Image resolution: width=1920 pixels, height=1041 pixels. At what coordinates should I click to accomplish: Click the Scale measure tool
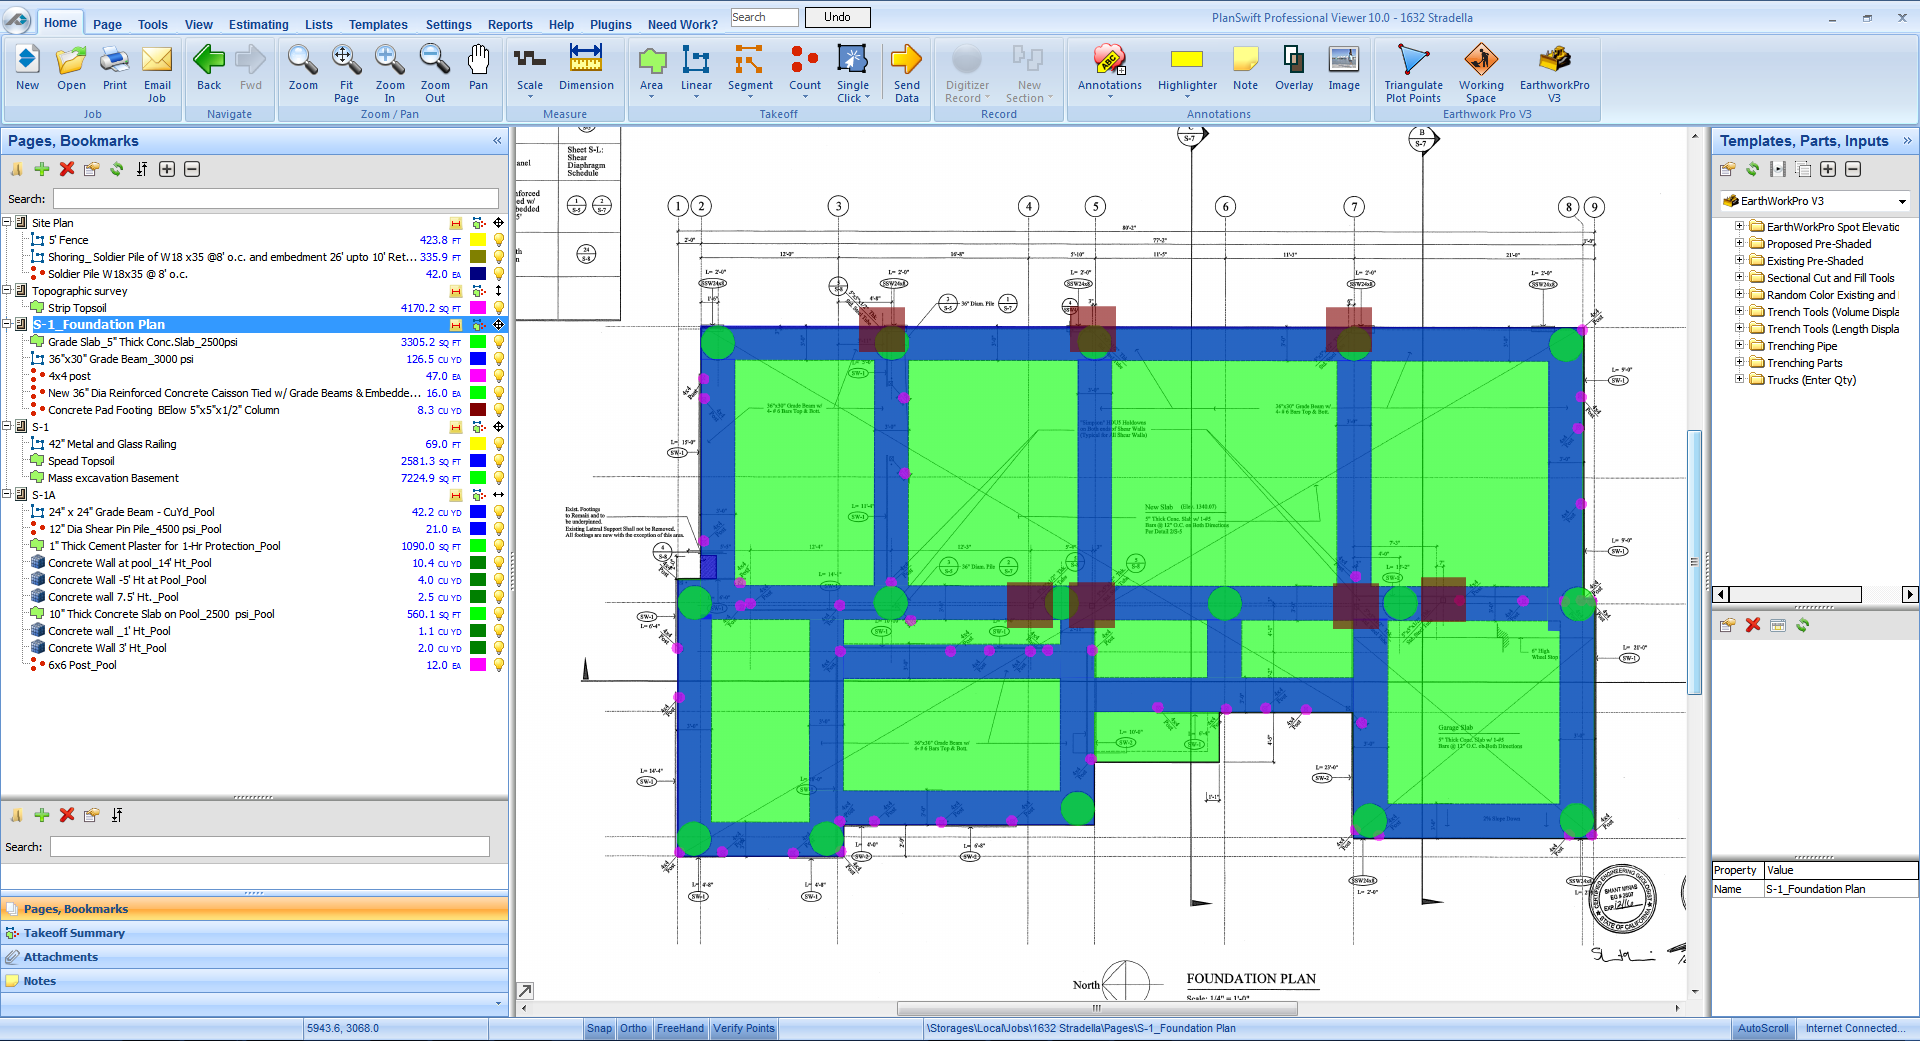pos(530,70)
